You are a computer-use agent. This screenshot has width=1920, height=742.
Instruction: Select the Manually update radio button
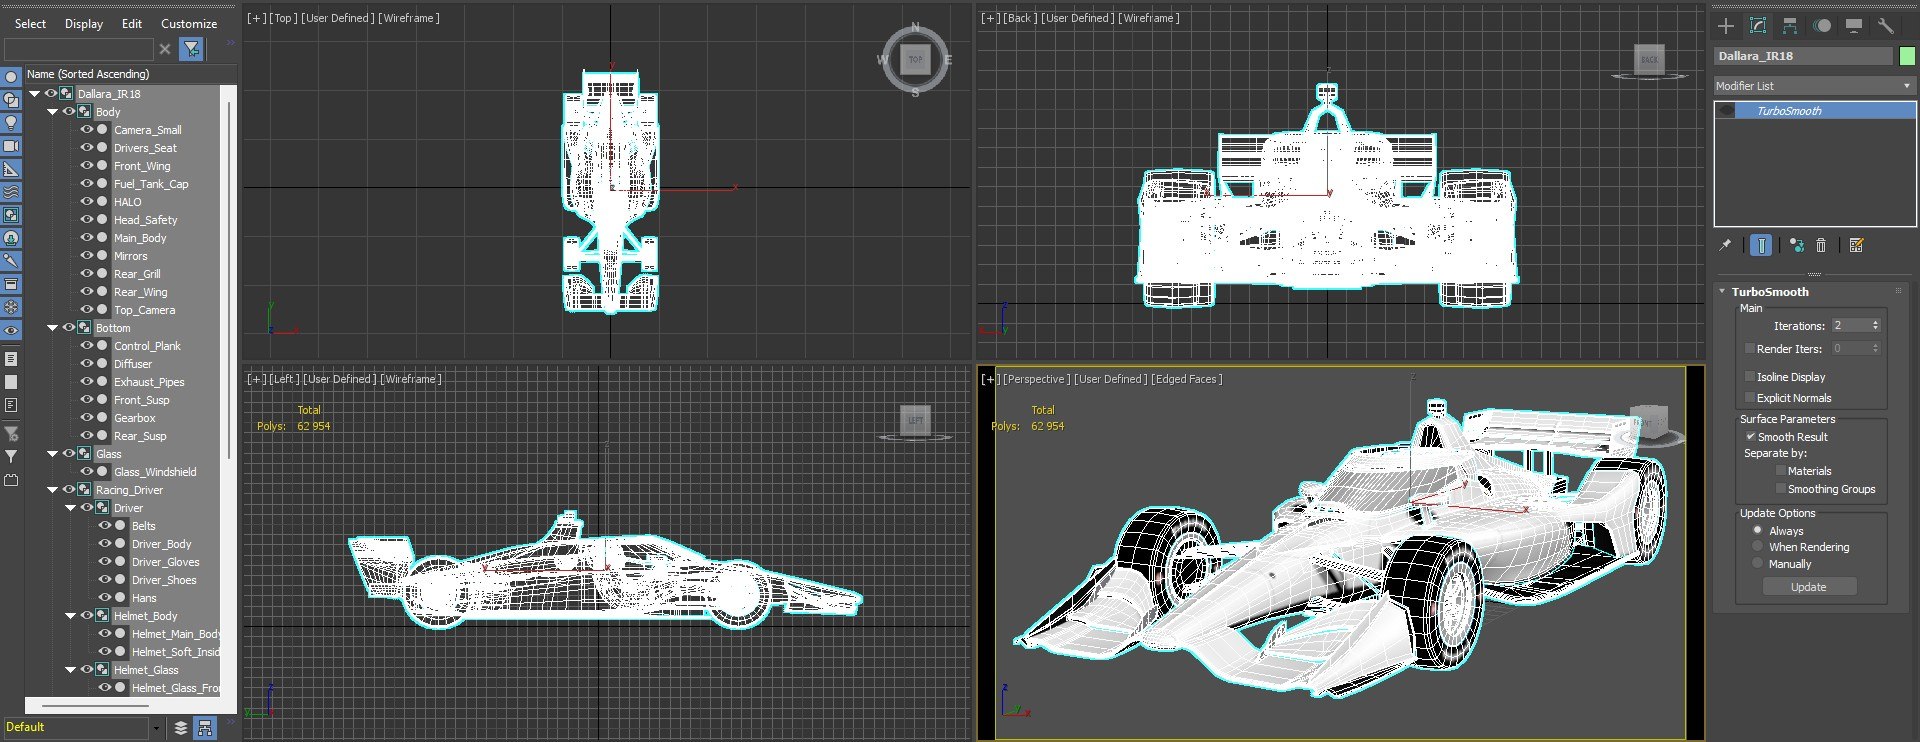pos(1757,564)
